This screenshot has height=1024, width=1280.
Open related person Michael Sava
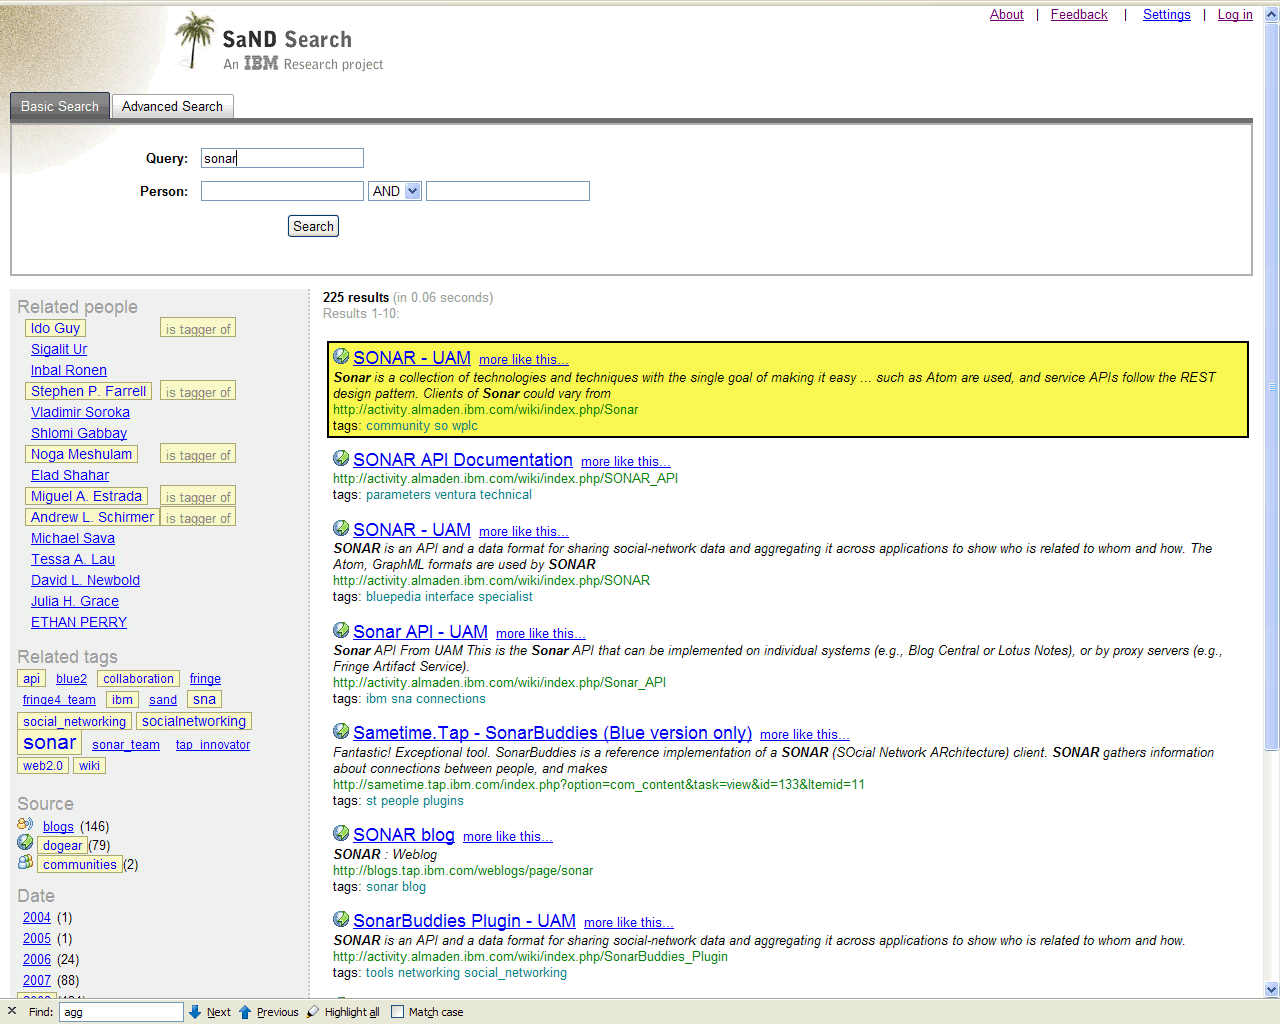(73, 538)
